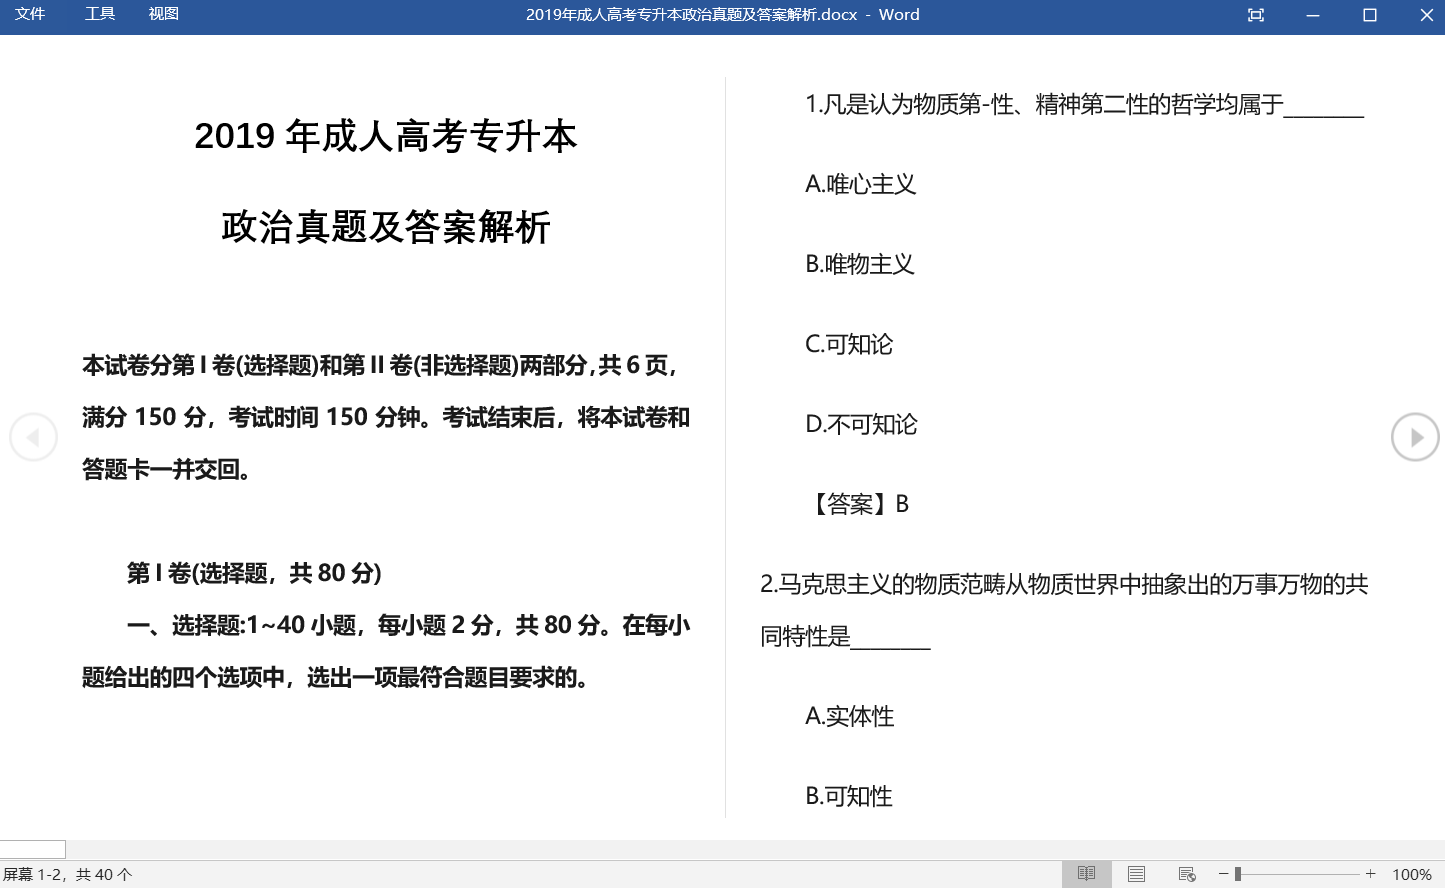Screen dimensions: 1445x888
Task: Switch to Web Layout view in status bar
Action: [x=1187, y=874]
